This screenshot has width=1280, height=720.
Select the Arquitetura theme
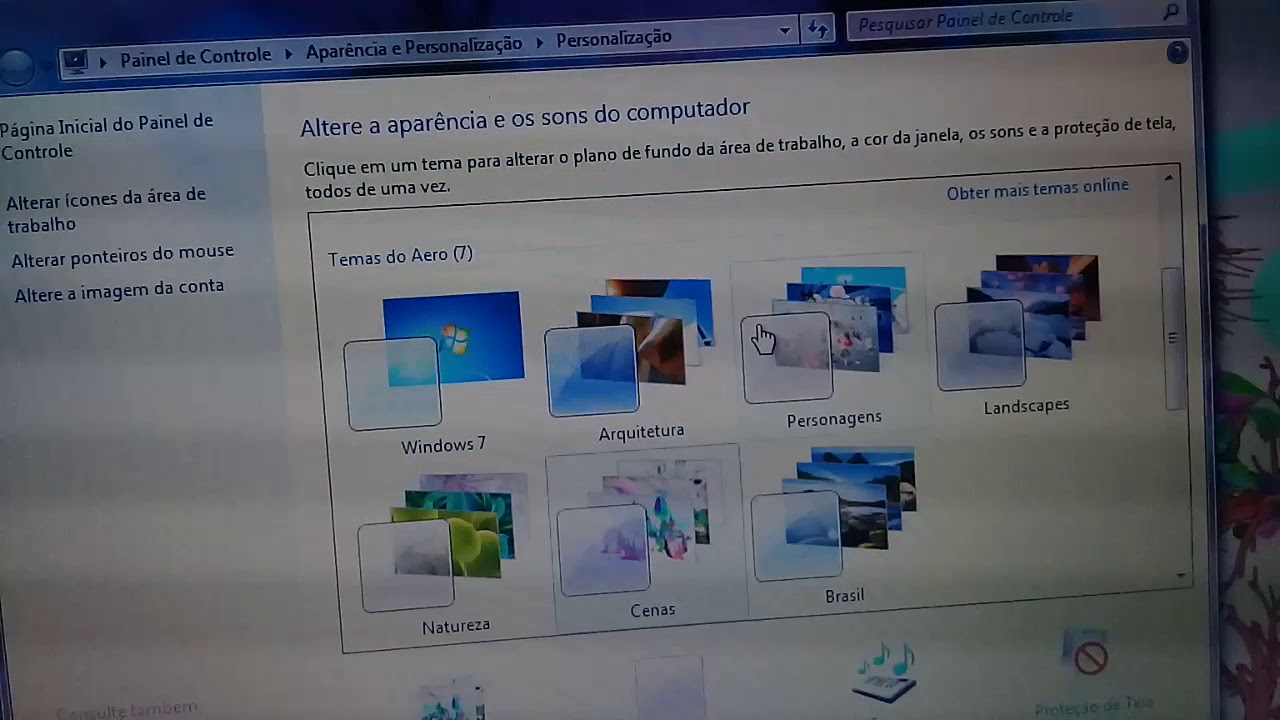[630, 358]
